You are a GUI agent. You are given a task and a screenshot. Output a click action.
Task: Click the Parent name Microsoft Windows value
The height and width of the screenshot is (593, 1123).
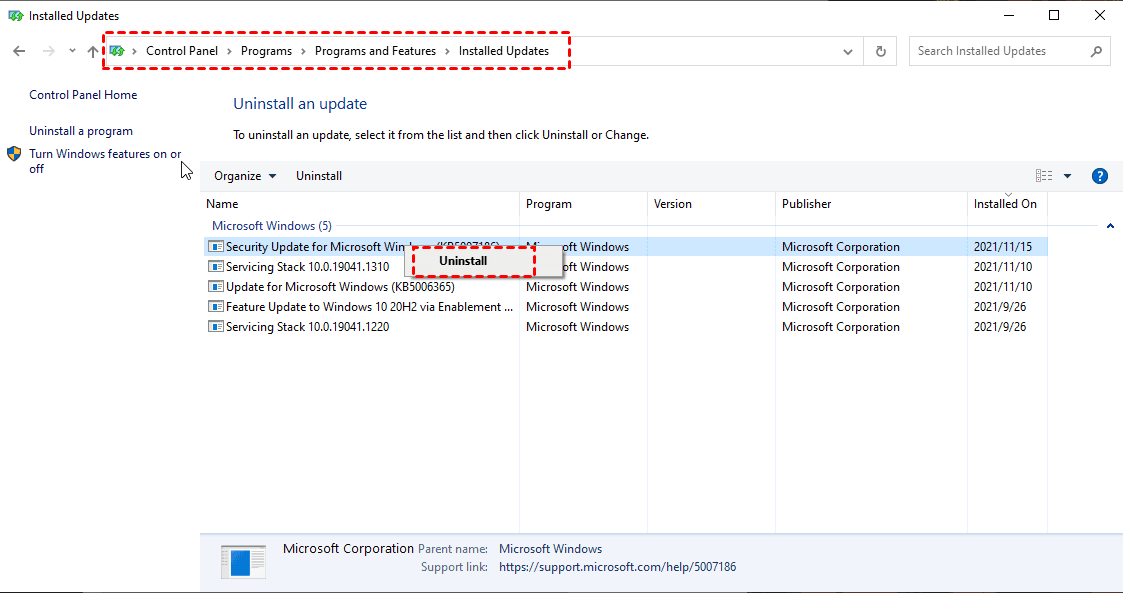pos(550,549)
